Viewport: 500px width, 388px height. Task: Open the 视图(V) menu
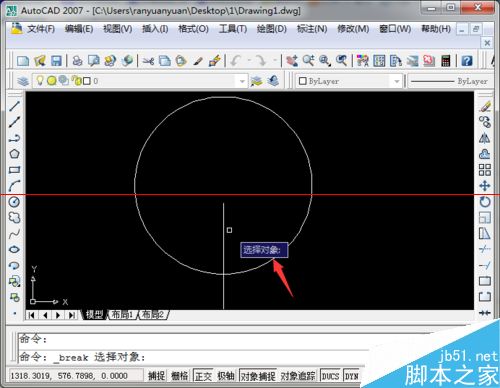click(x=118, y=29)
